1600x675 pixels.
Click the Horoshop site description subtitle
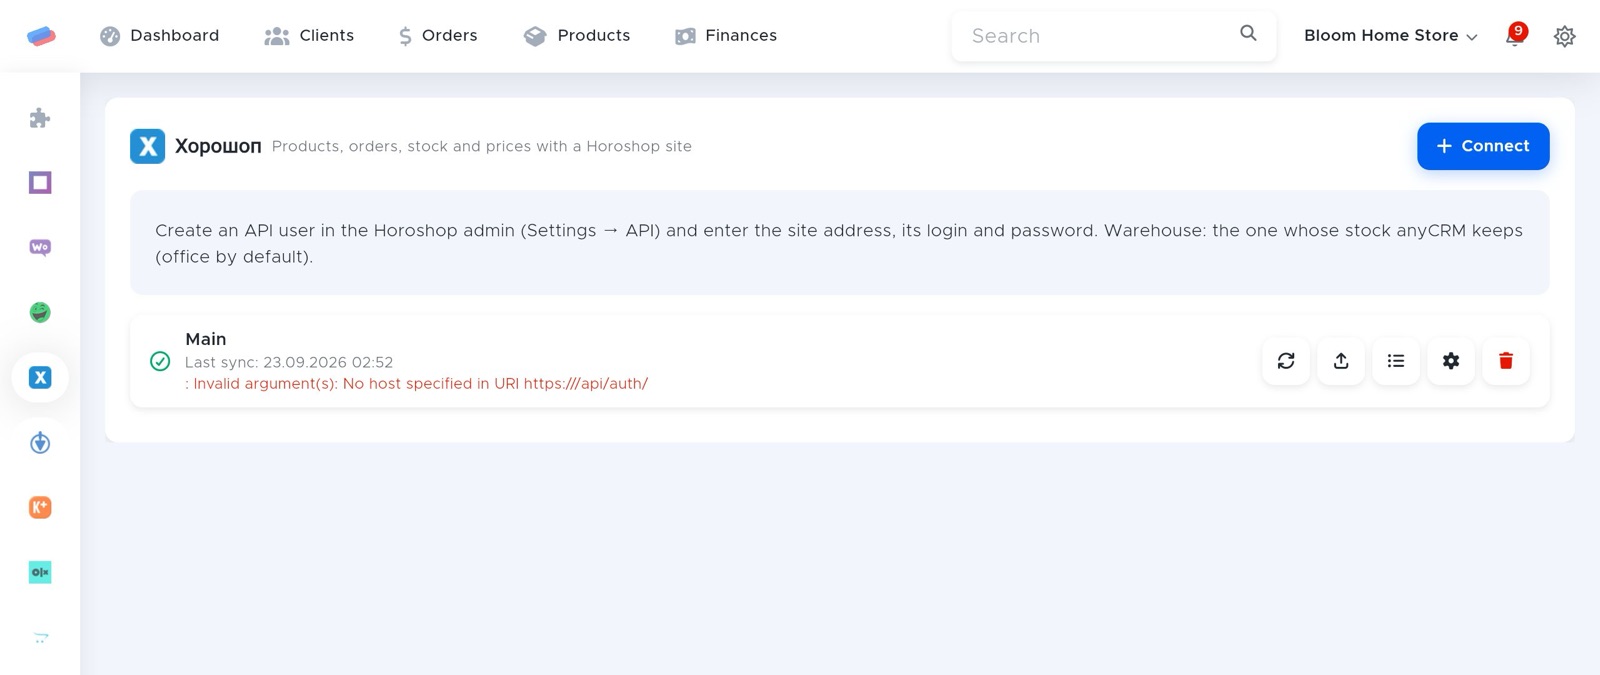point(482,146)
